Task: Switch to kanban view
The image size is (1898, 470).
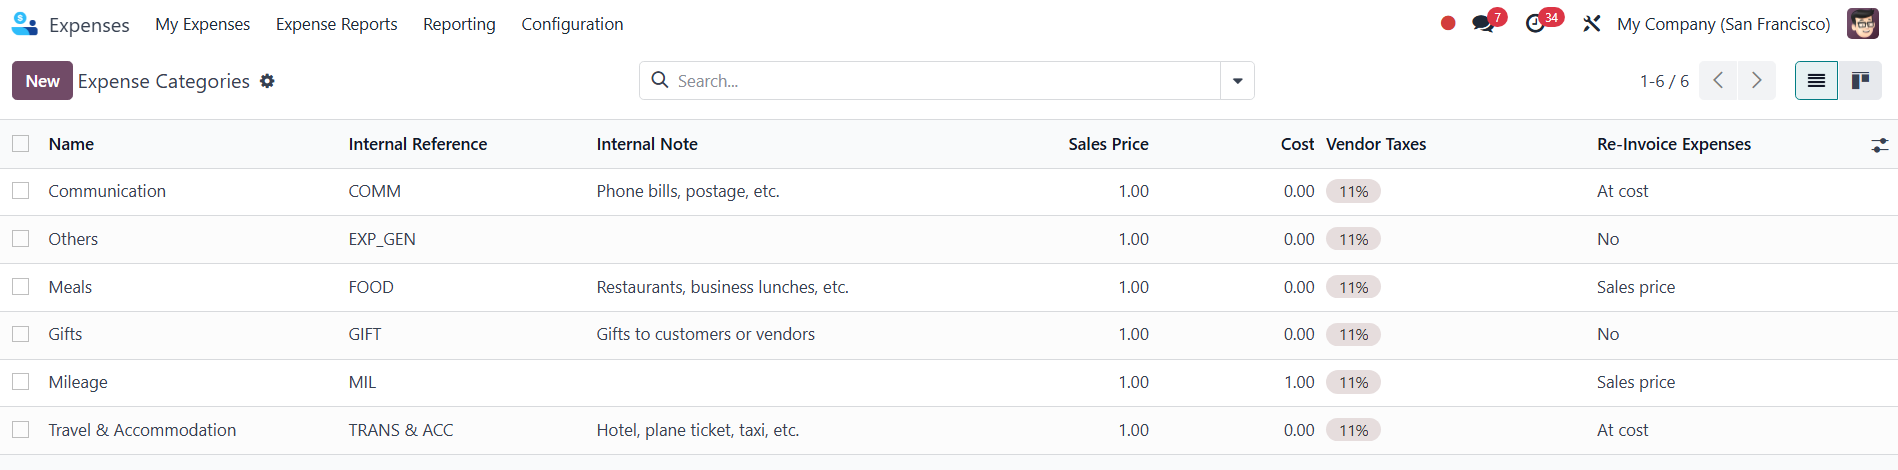Action: tap(1860, 81)
